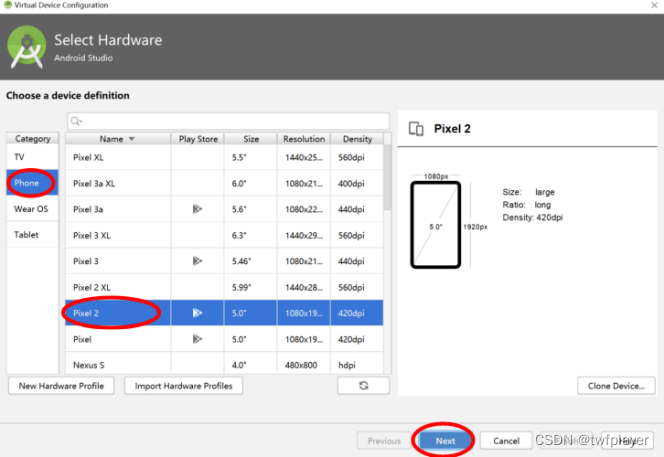Click the refresh icon button below the table
The width and height of the screenshot is (664, 457).
pyautogui.click(x=363, y=385)
